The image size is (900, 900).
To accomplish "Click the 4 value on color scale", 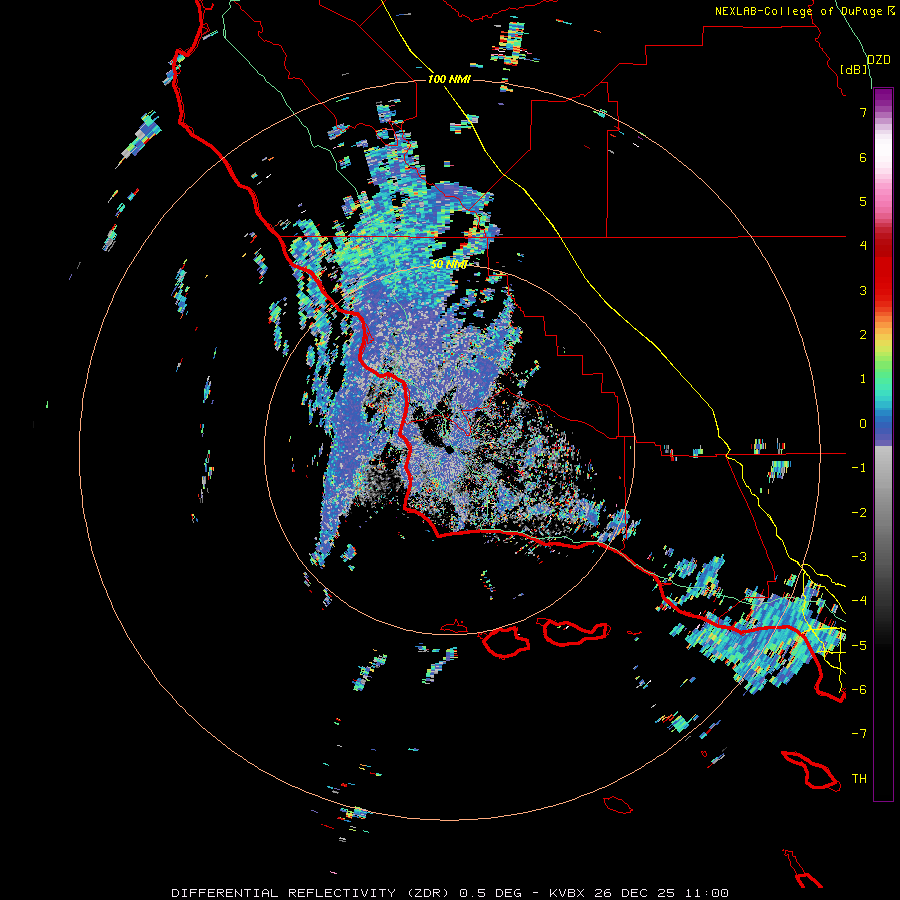I will [x=863, y=246].
